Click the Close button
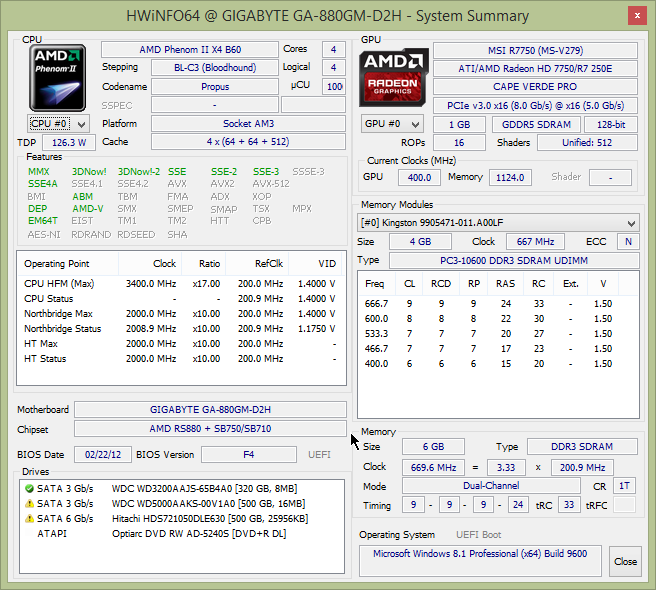 625,562
